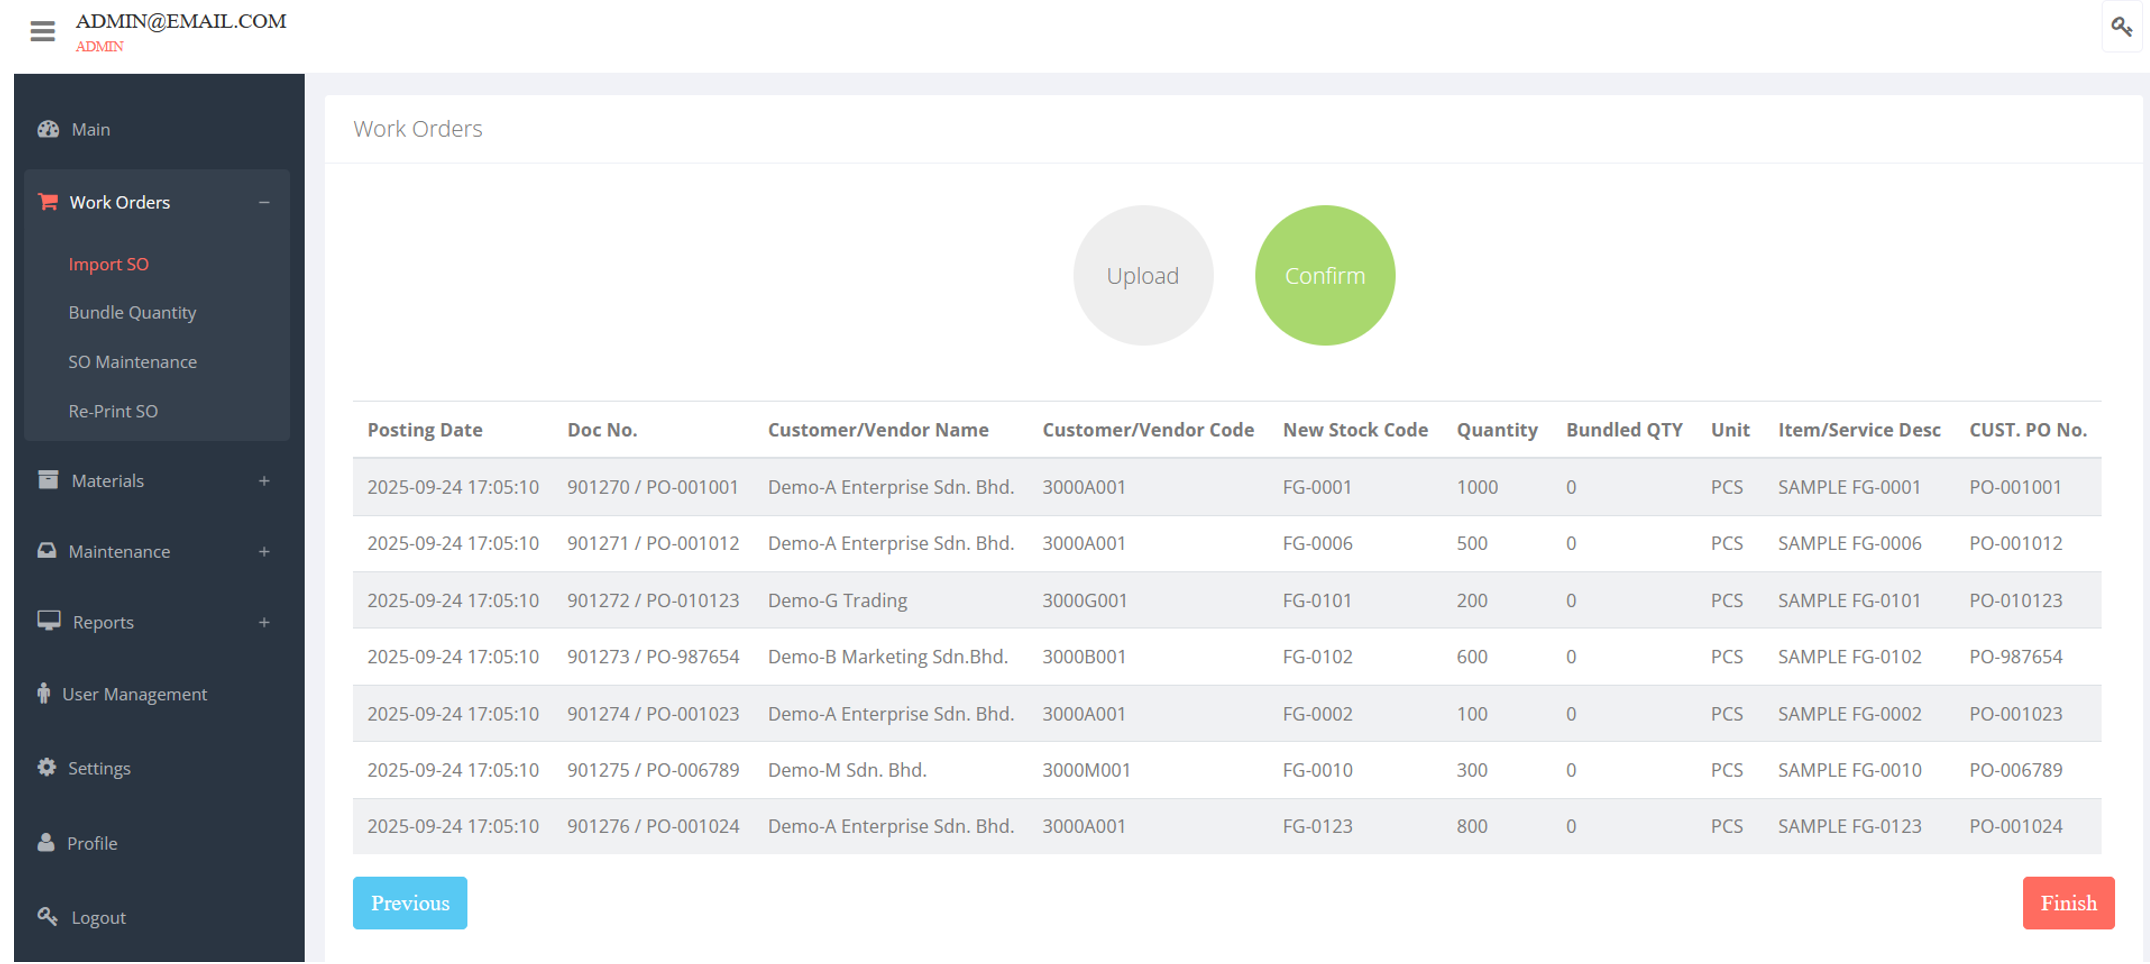
Task: Click the hamburger menu icon
Action: click(42, 32)
